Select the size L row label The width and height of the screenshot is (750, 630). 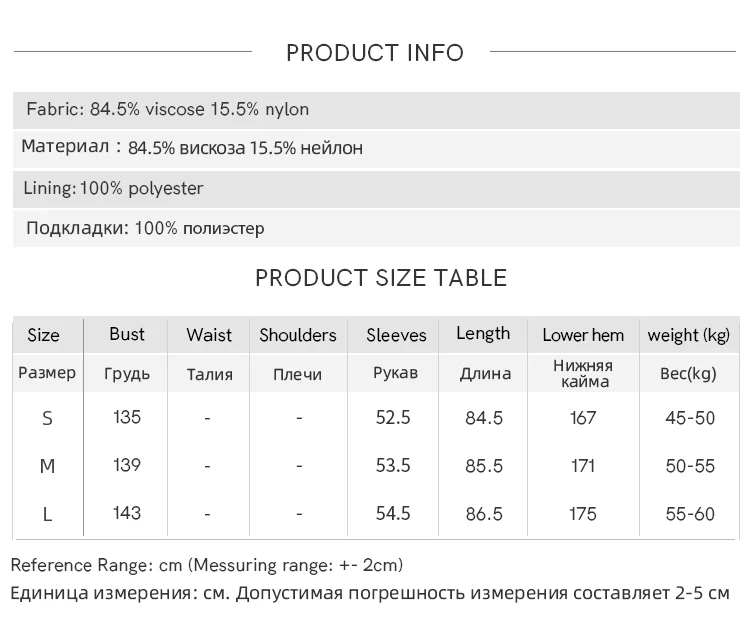(x=47, y=514)
